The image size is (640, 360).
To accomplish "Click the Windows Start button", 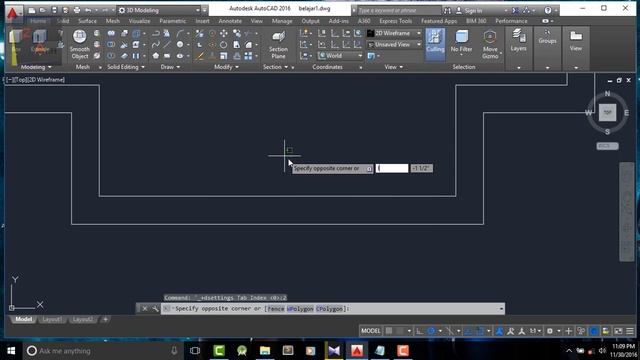I will coord(11,351).
